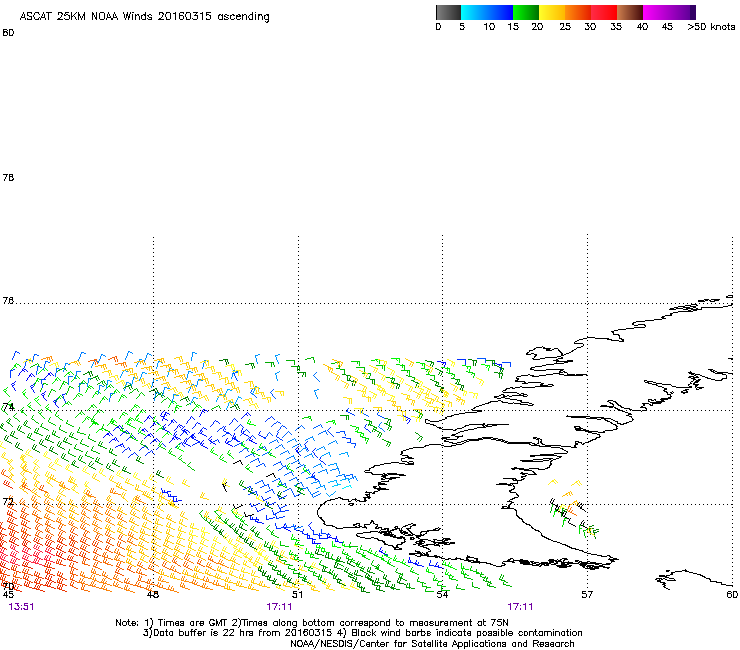Click the title 'ASCAT 25KM NOAA Winds 20160315 ascending'

144,17
